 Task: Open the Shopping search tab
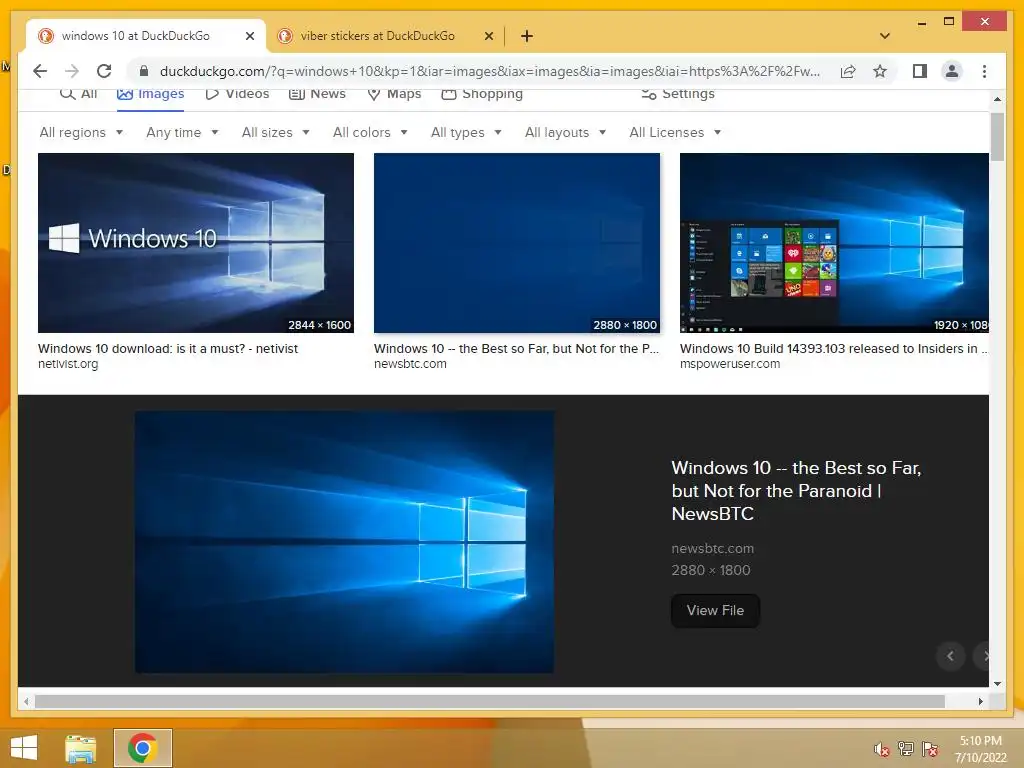coord(482,94)
